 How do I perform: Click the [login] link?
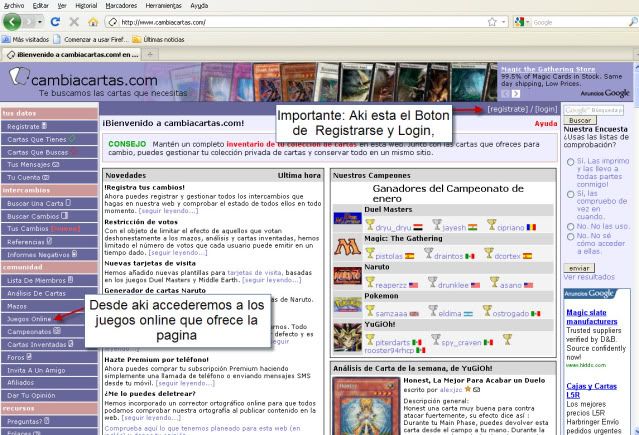(x=546, y=109)
